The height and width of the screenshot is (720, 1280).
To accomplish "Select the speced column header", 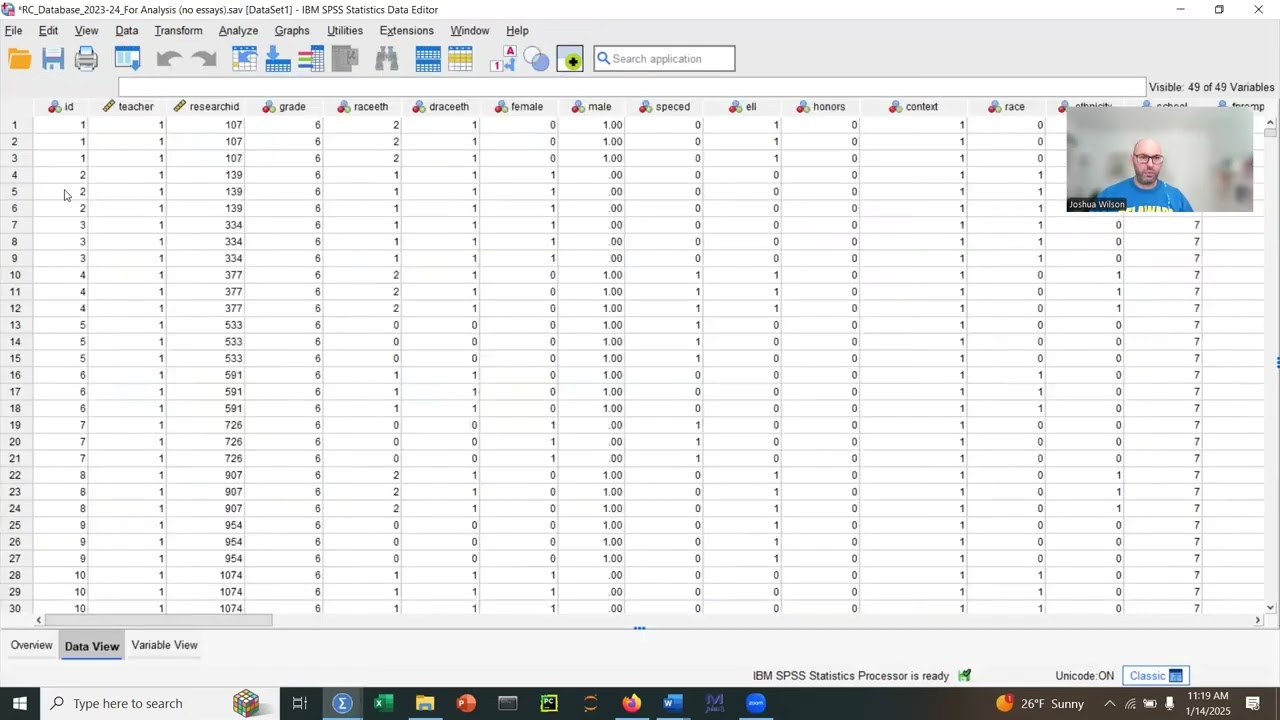I will pos(664,106).
